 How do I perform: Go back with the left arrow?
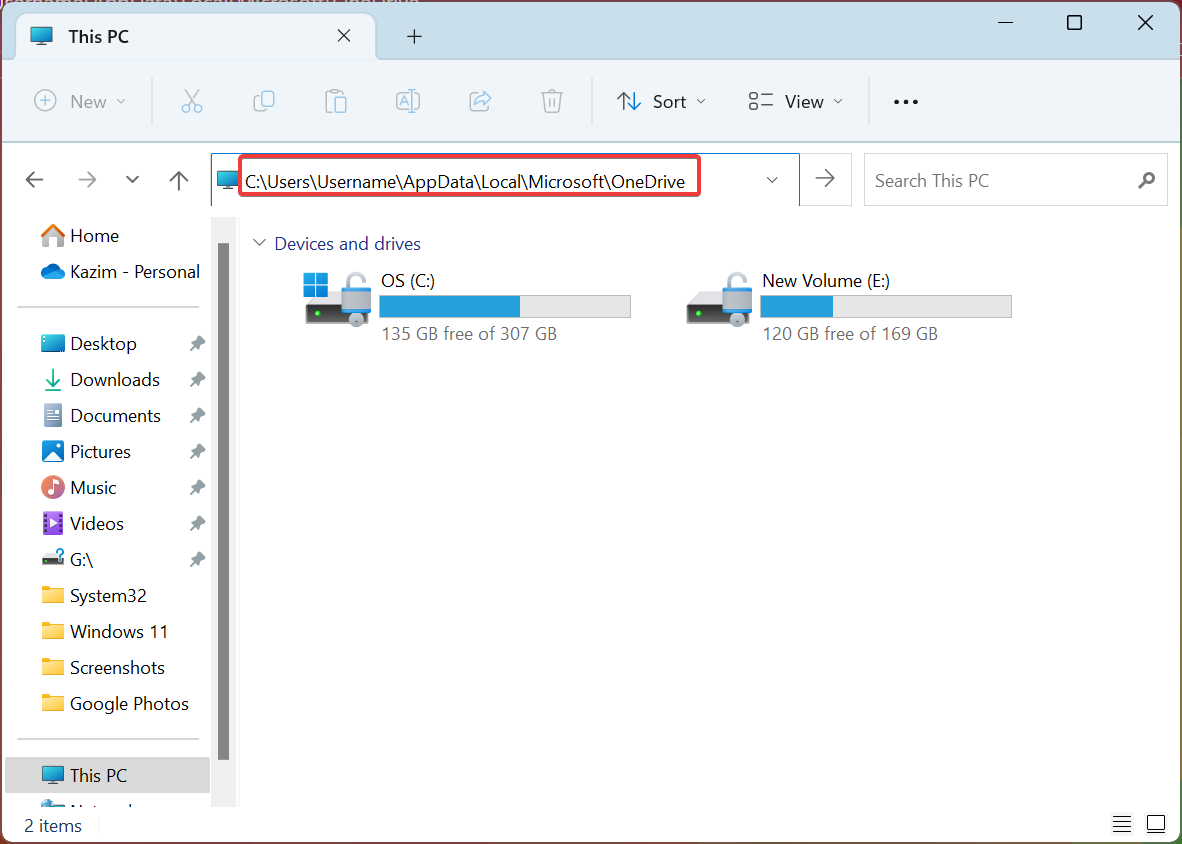(35, 179)
